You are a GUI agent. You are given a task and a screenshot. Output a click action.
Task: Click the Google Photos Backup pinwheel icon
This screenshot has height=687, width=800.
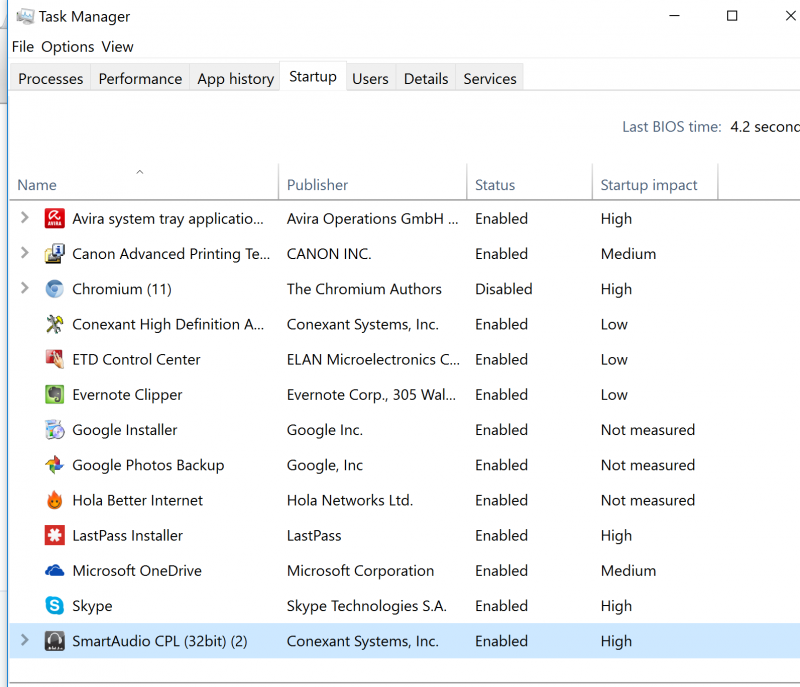55,465
